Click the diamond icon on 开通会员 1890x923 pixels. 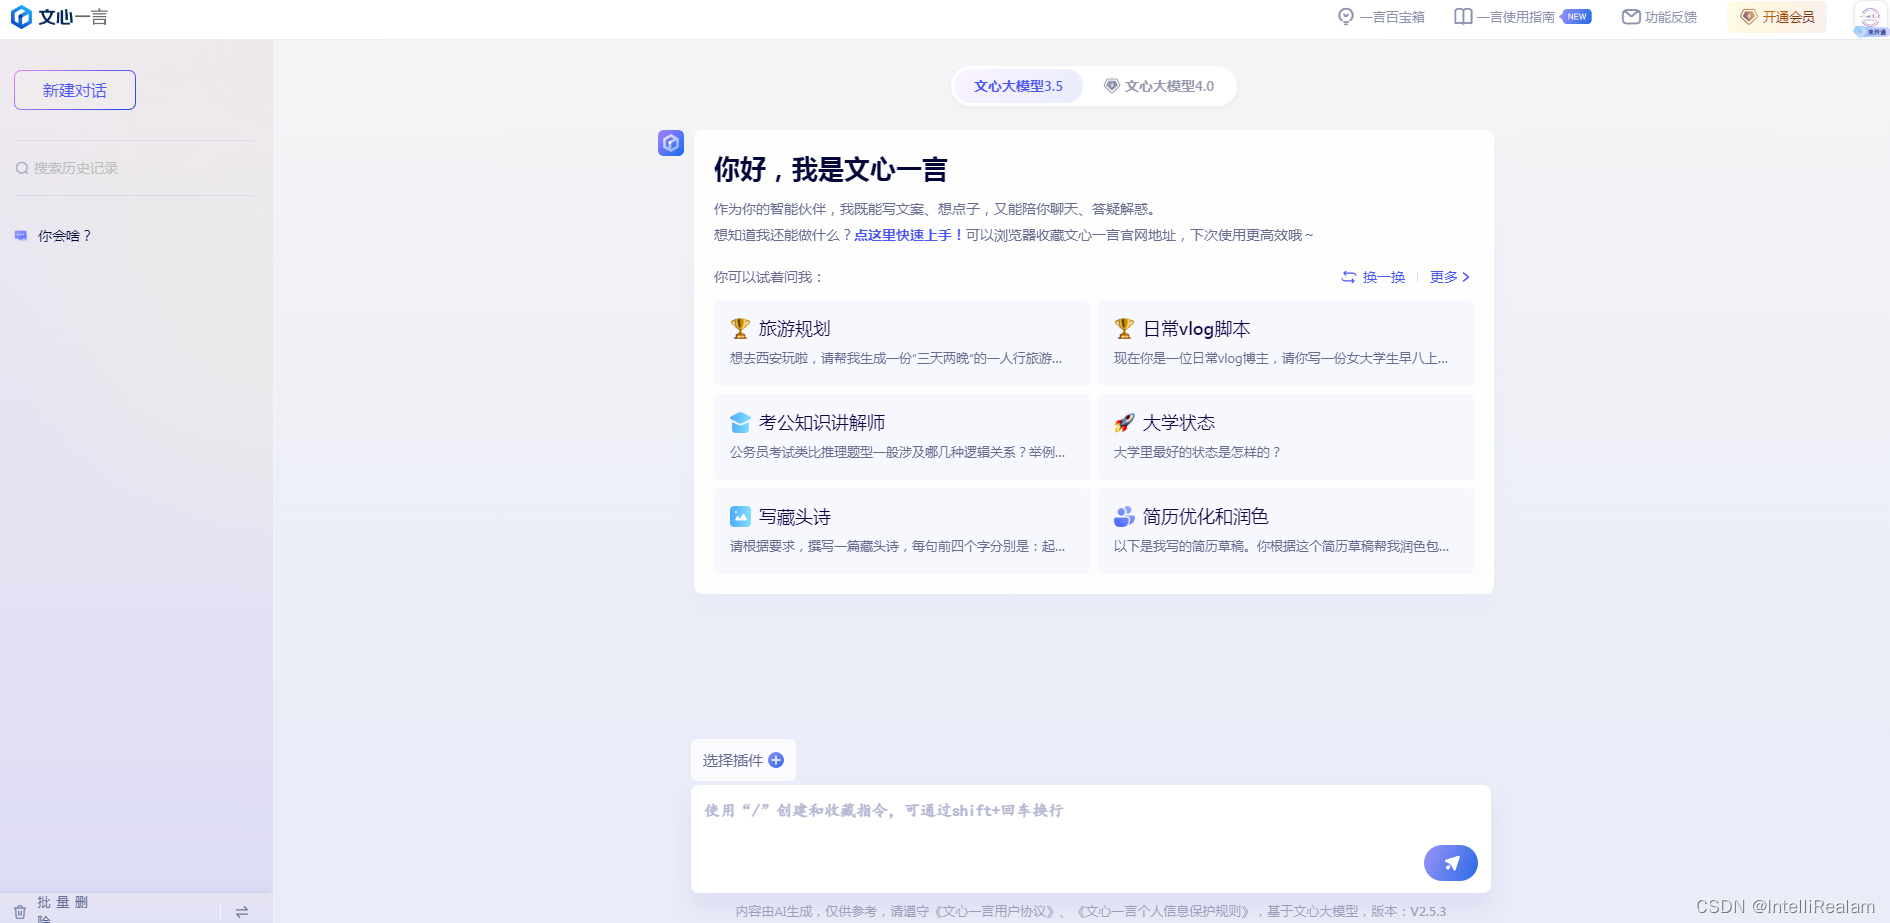click(x=1749, y=17)
